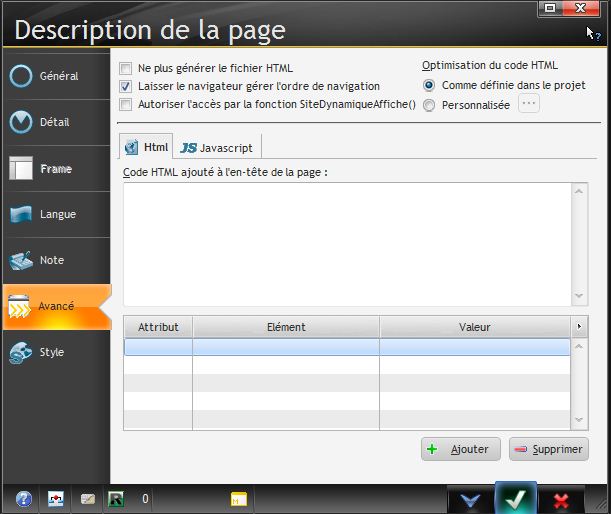Click the green plus icon on Ajouter
Viewport: 611px width, 514px height.
coord(432,449)
